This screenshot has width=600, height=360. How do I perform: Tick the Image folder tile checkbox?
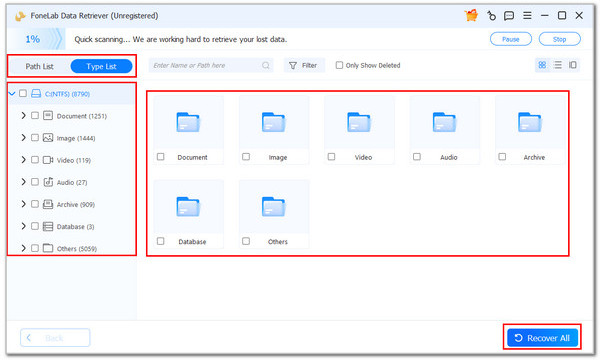pyautogui.click(x=246, y=157)
